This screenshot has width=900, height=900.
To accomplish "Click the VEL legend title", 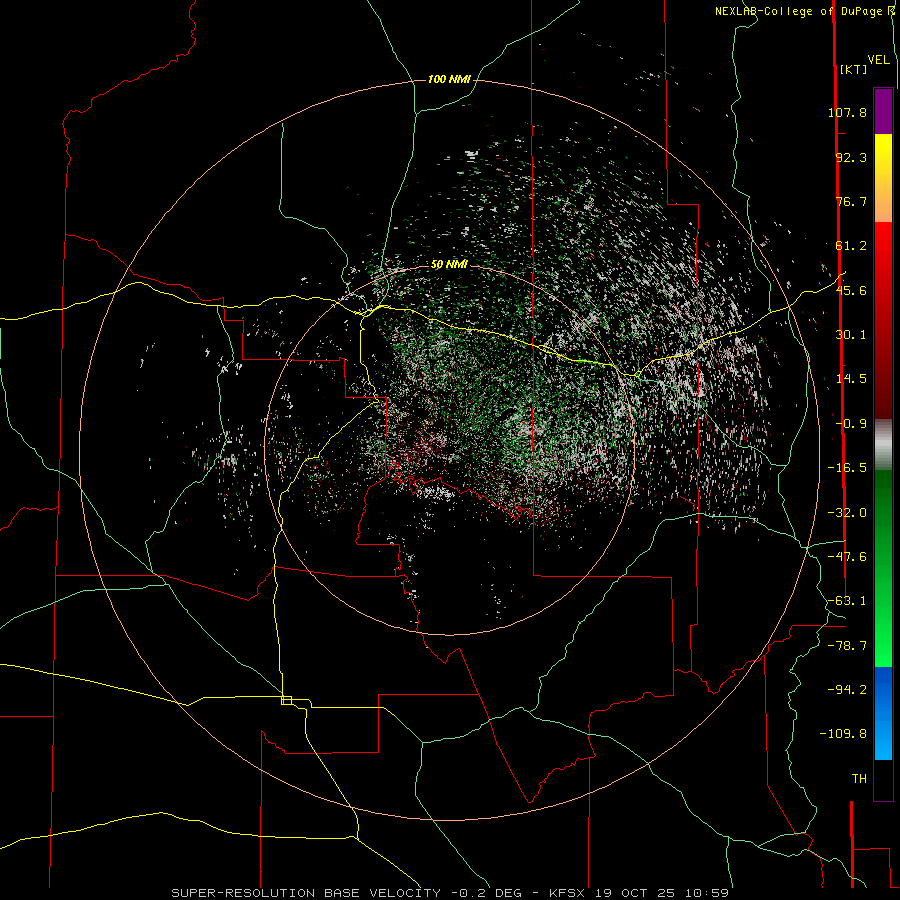I will click(x=879, y=59).
